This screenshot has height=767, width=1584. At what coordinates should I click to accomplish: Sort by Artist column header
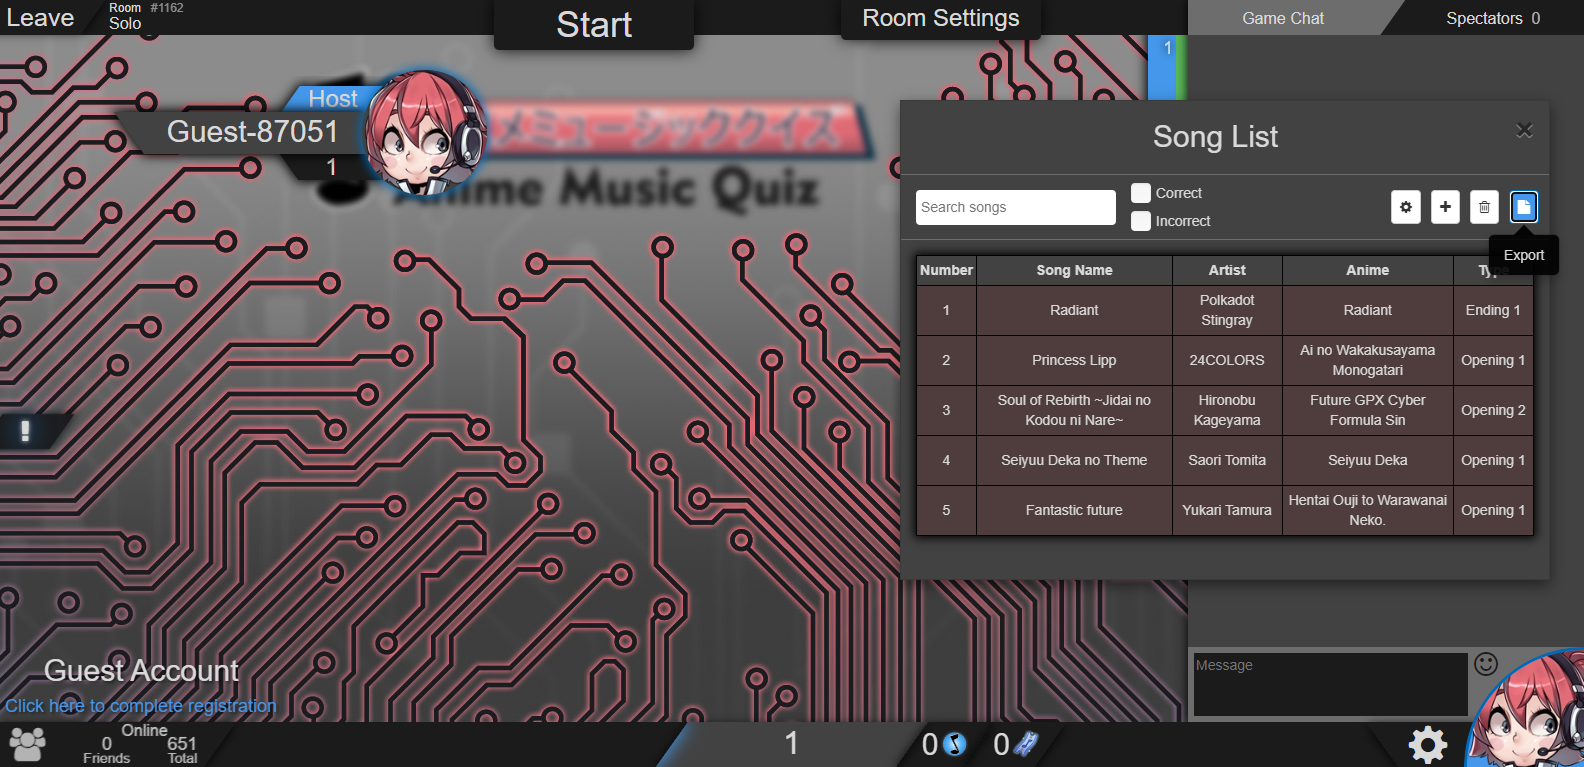tap(1227, 270)
